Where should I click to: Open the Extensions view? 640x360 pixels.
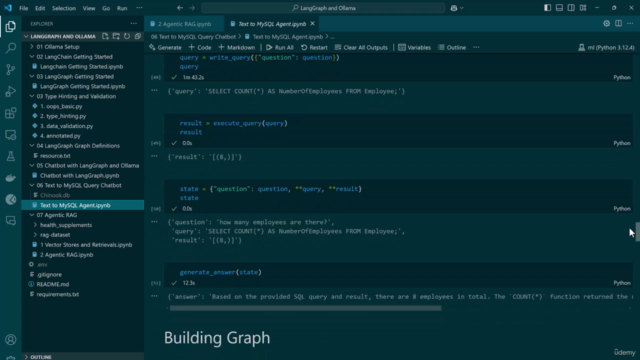coord(11,113)
